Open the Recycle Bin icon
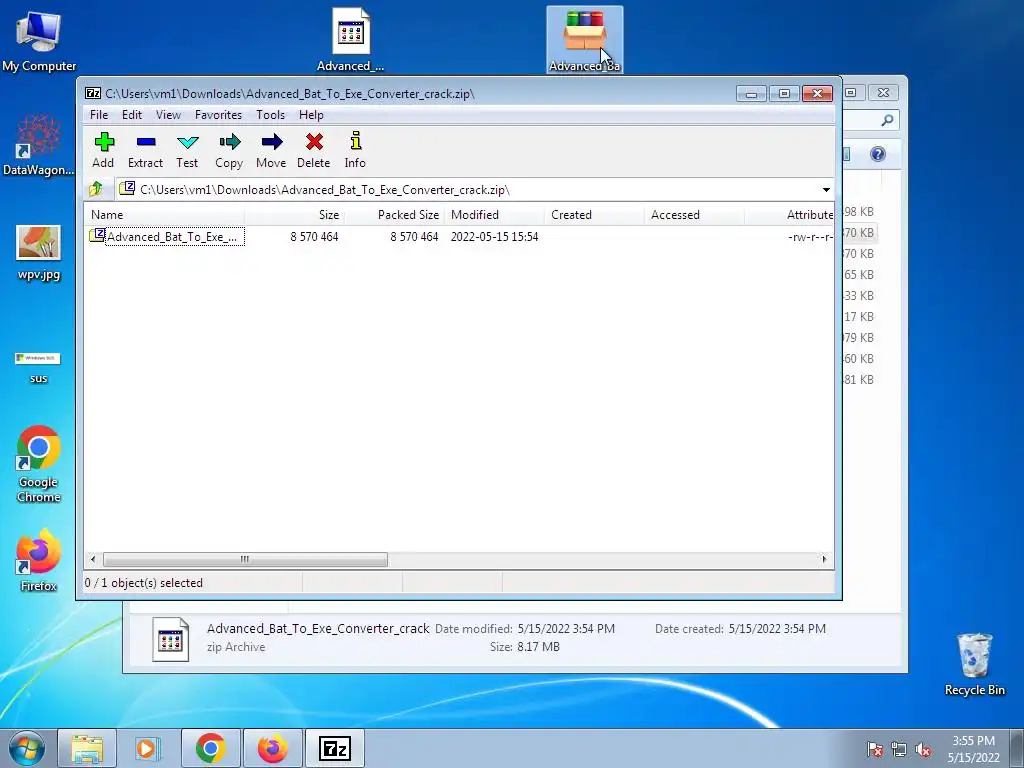This screenshot has width=1024, height=768. point(975,664)
